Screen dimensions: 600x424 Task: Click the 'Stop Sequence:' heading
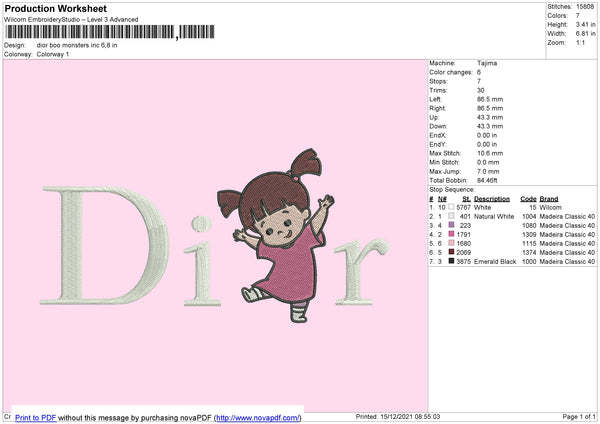tap(452, 189)
